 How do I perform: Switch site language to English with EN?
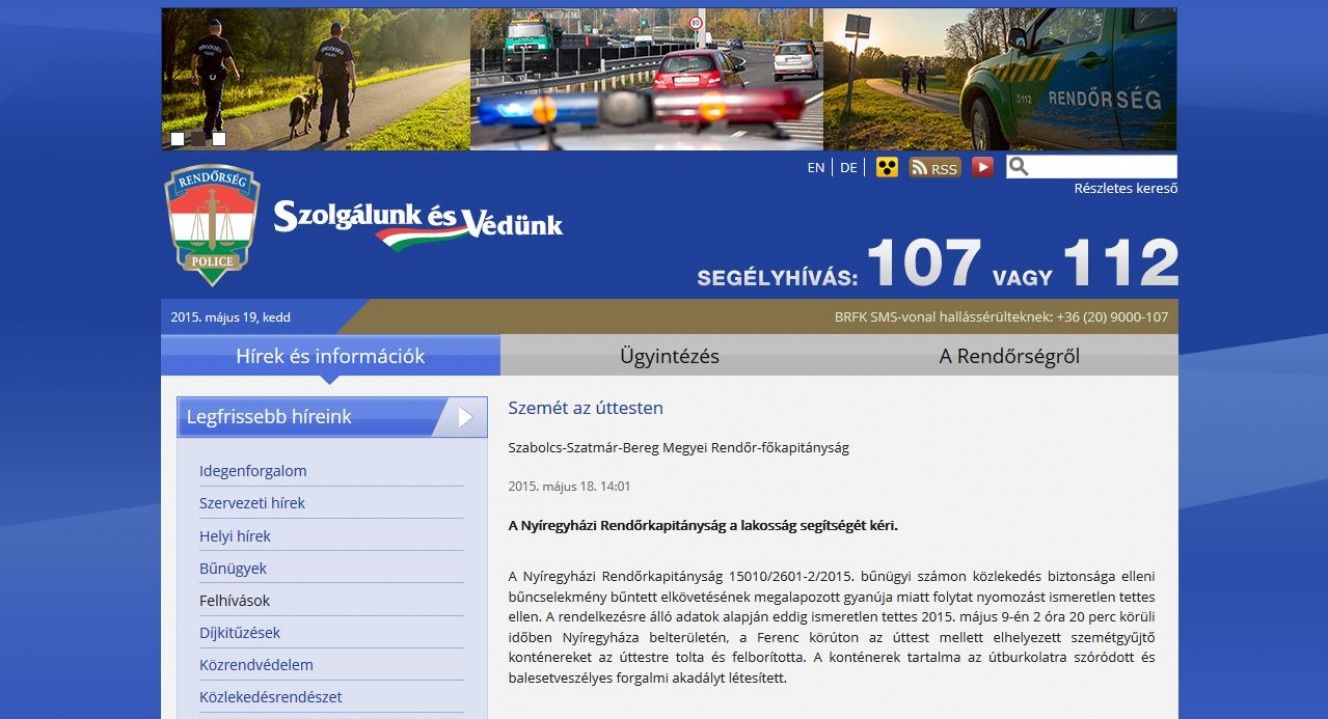point(814,167)
